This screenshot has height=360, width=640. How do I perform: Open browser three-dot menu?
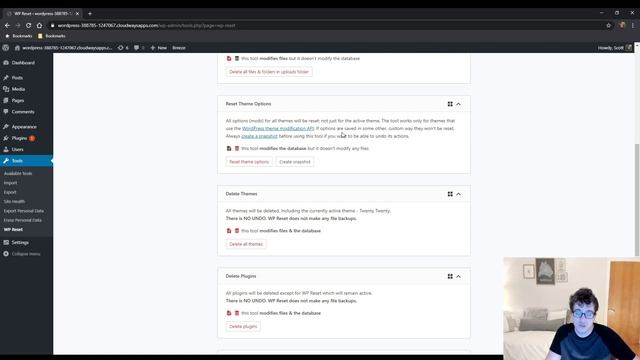(x=633, y=25)
